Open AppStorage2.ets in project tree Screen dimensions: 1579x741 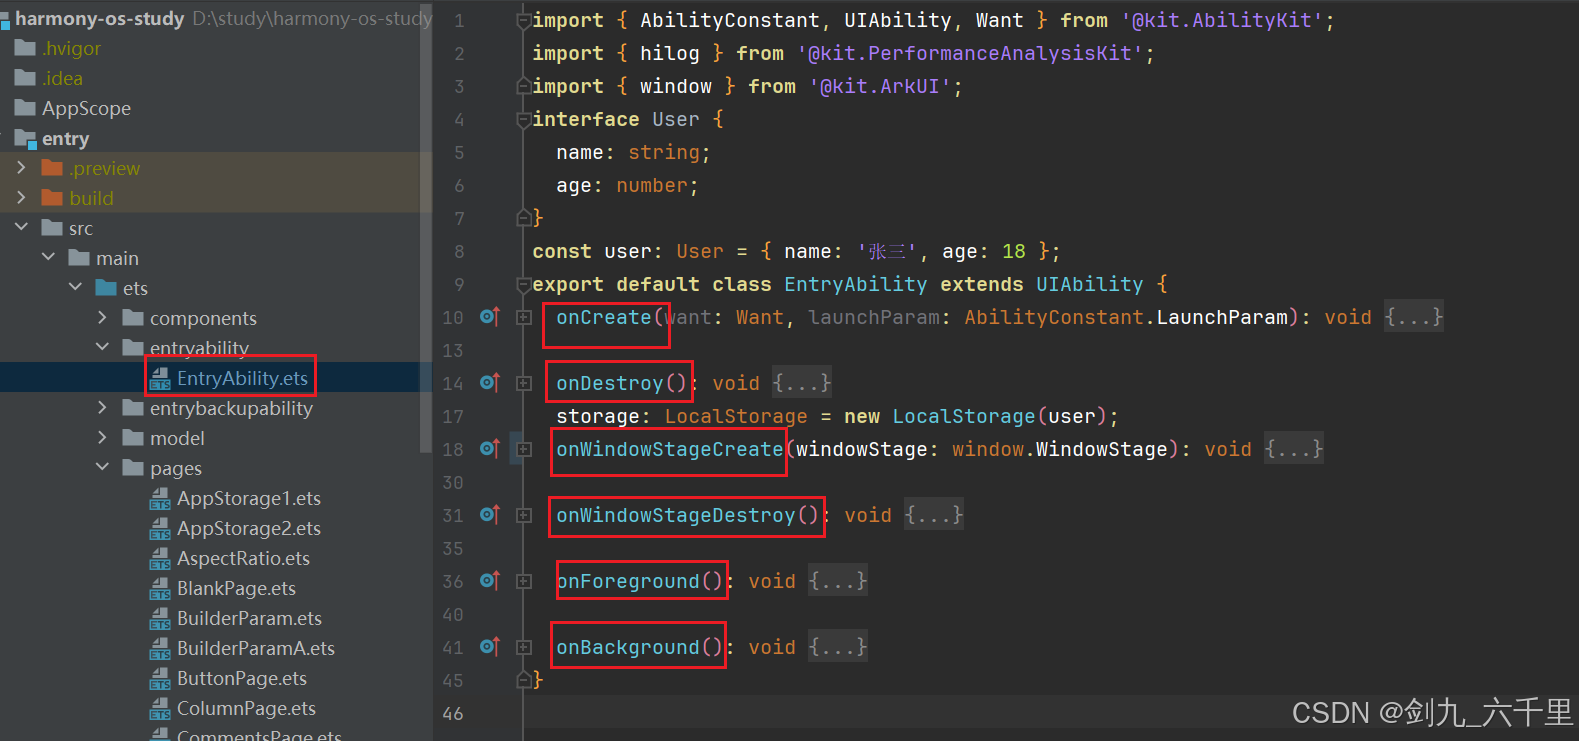click(249, 528)
